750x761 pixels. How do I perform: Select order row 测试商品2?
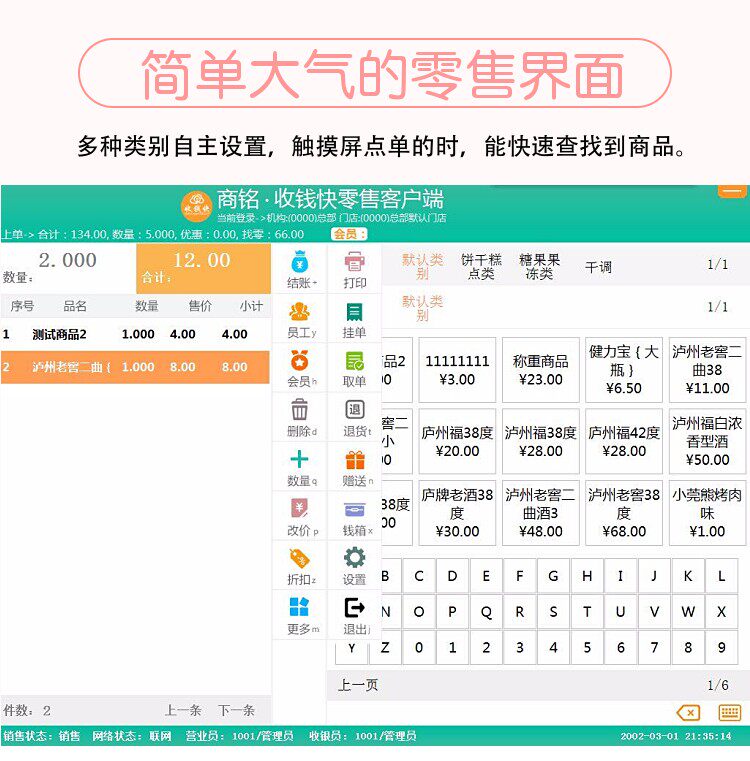click(135, 334)
